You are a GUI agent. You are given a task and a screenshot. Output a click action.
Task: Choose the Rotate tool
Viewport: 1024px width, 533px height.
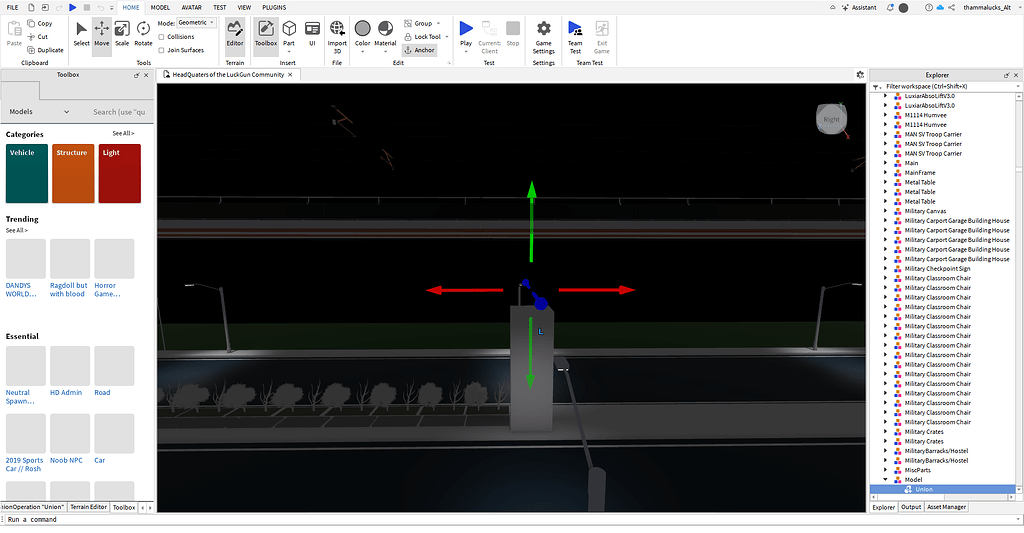143,34
